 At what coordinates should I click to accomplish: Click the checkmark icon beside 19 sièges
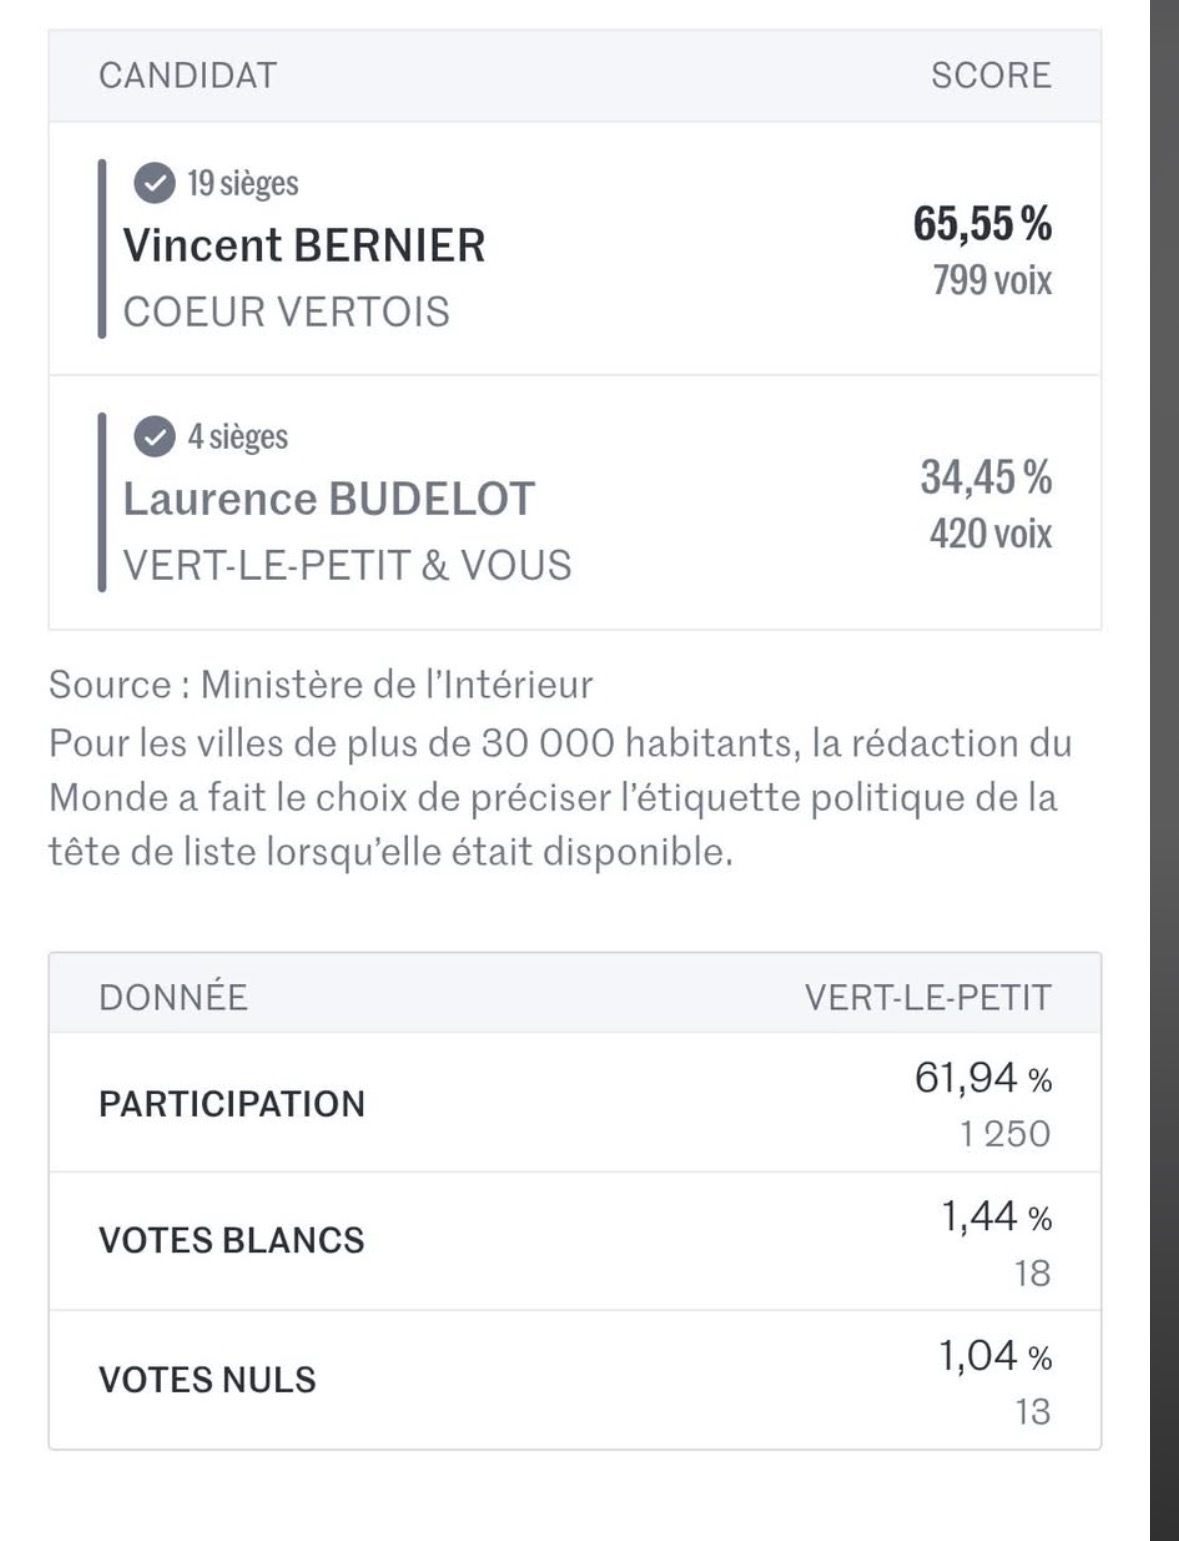point(153,183)
